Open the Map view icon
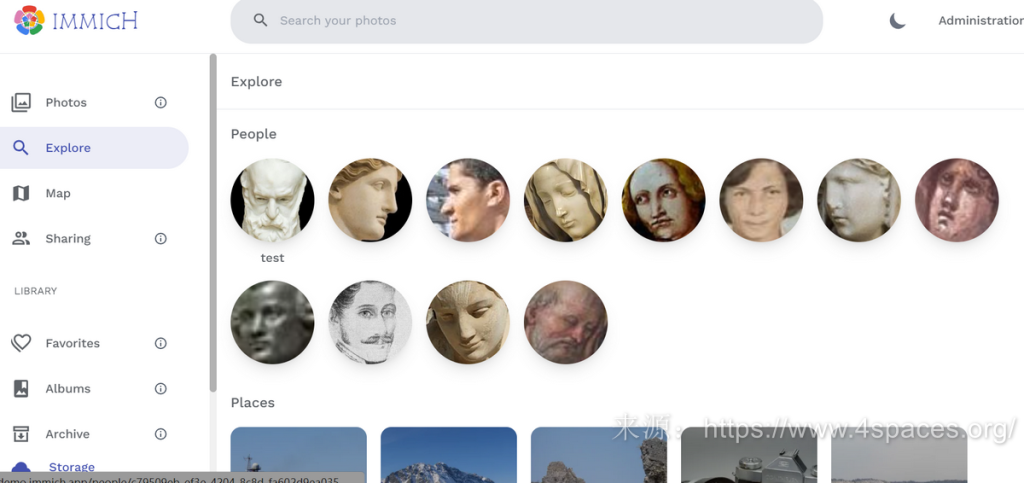 click(21, 193)
